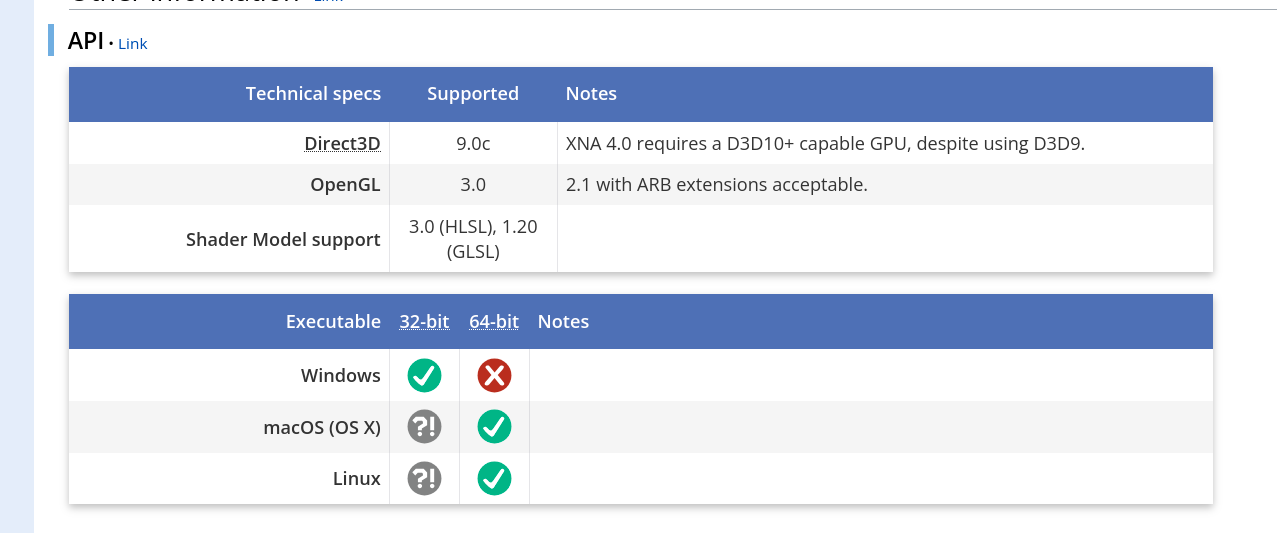The width and height of the screenshot is (1277, 533).
Task: Click the Direct3D term link
Action: pos(342,144)
